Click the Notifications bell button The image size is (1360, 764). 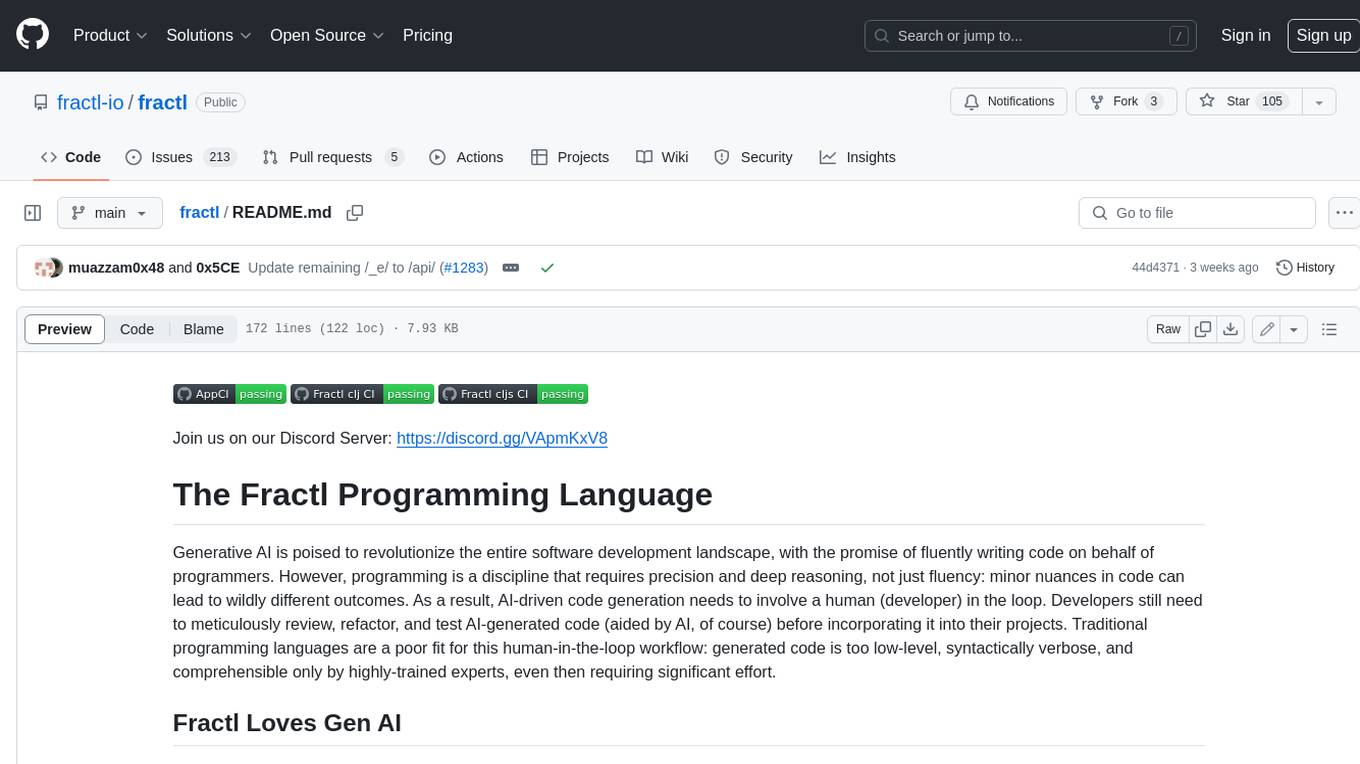click(1009, 102)
